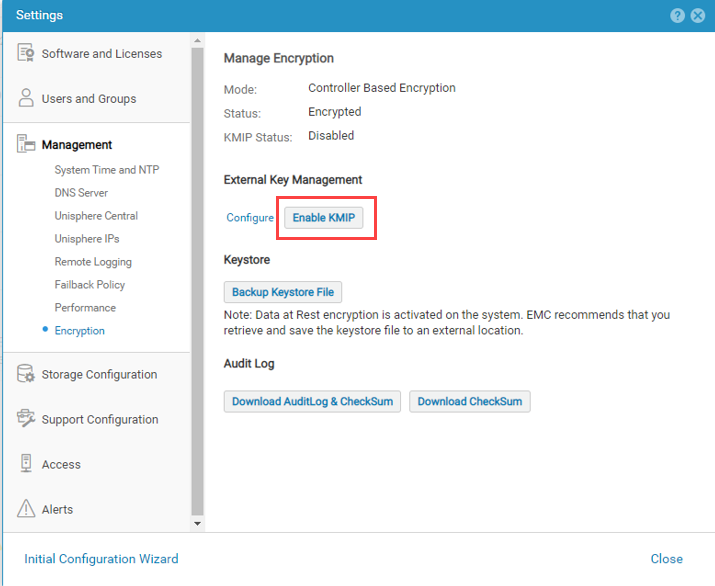Click the 'Controller Based Encryption' mode value
This screenshot has height=586, width=715.
(x=382, y=88)
